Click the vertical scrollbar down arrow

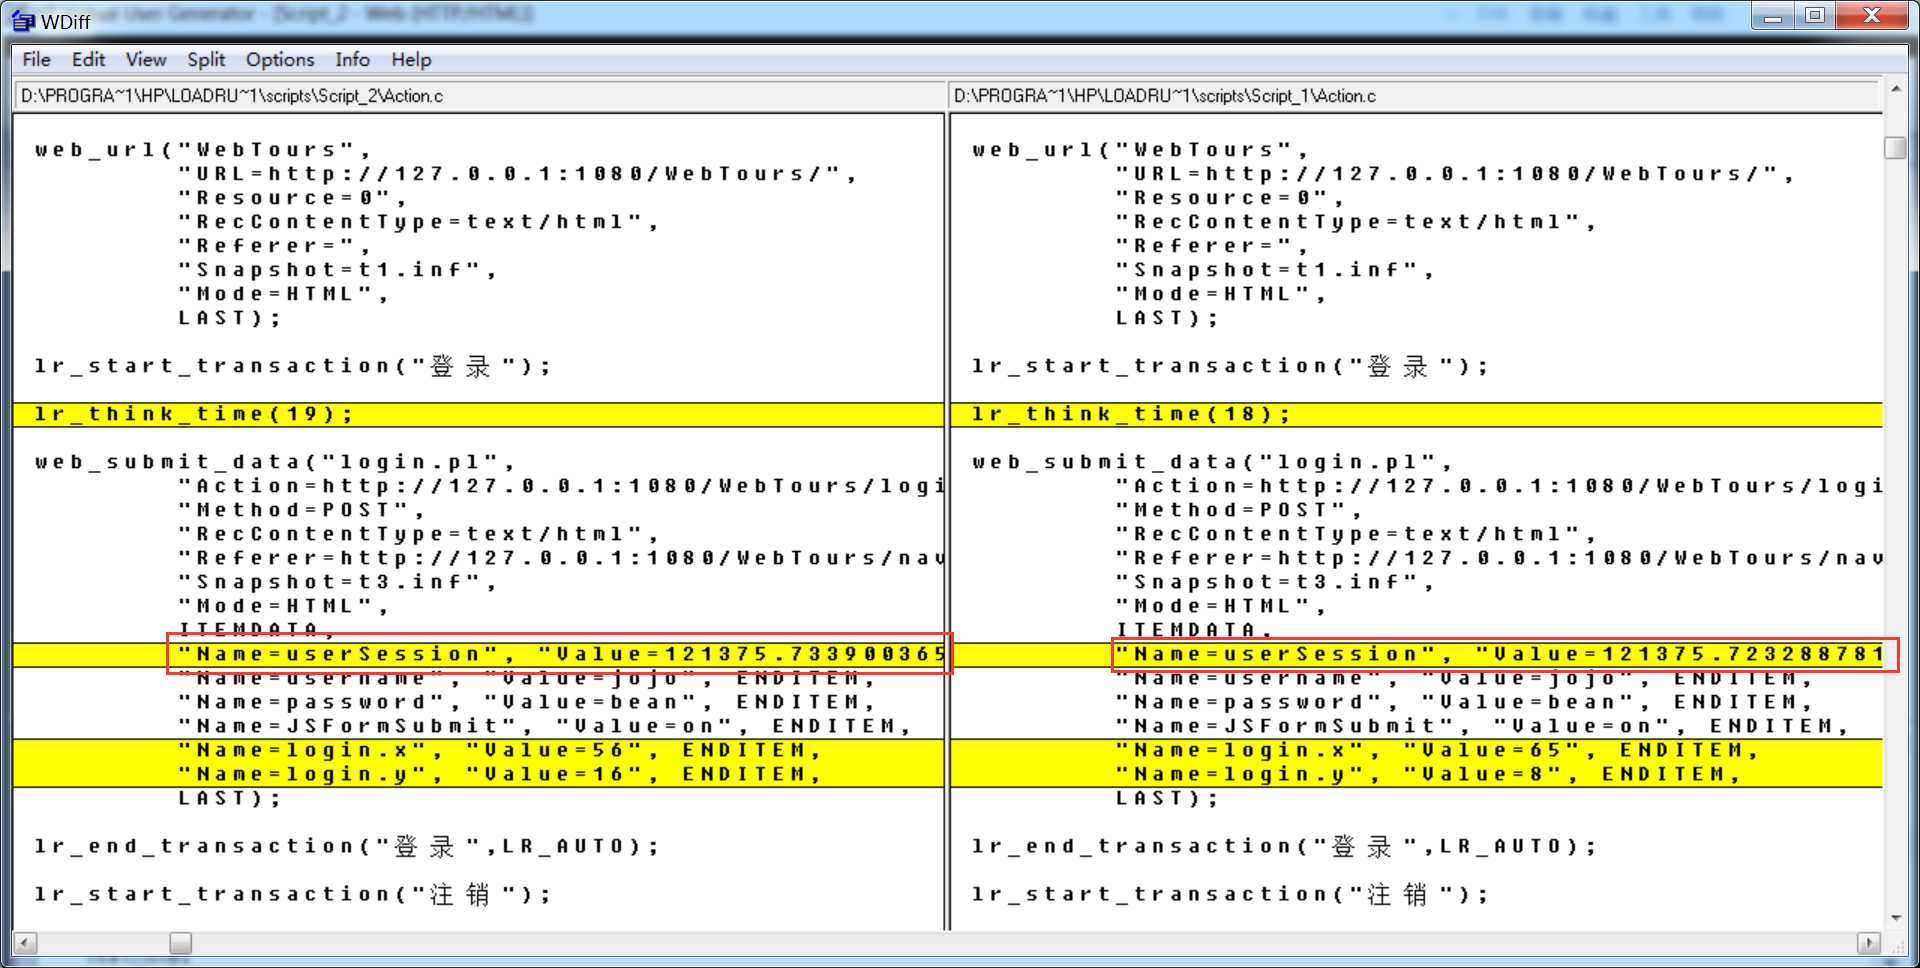click(x=1895, y=918)
